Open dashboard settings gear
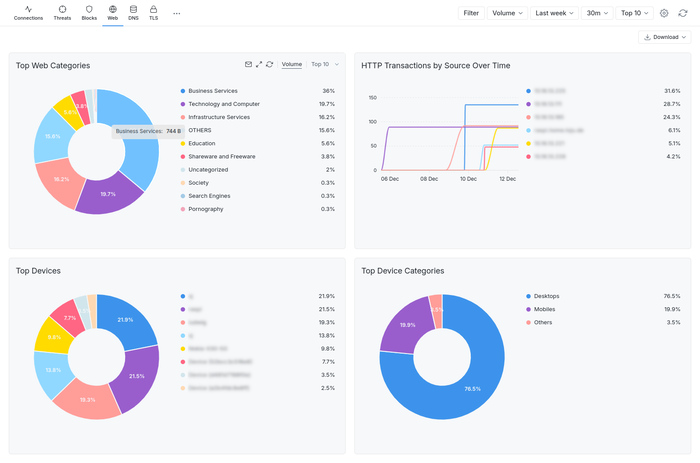The height and width of the screenshot is (463, 700). pyautogui.click(x=664, y=13)
